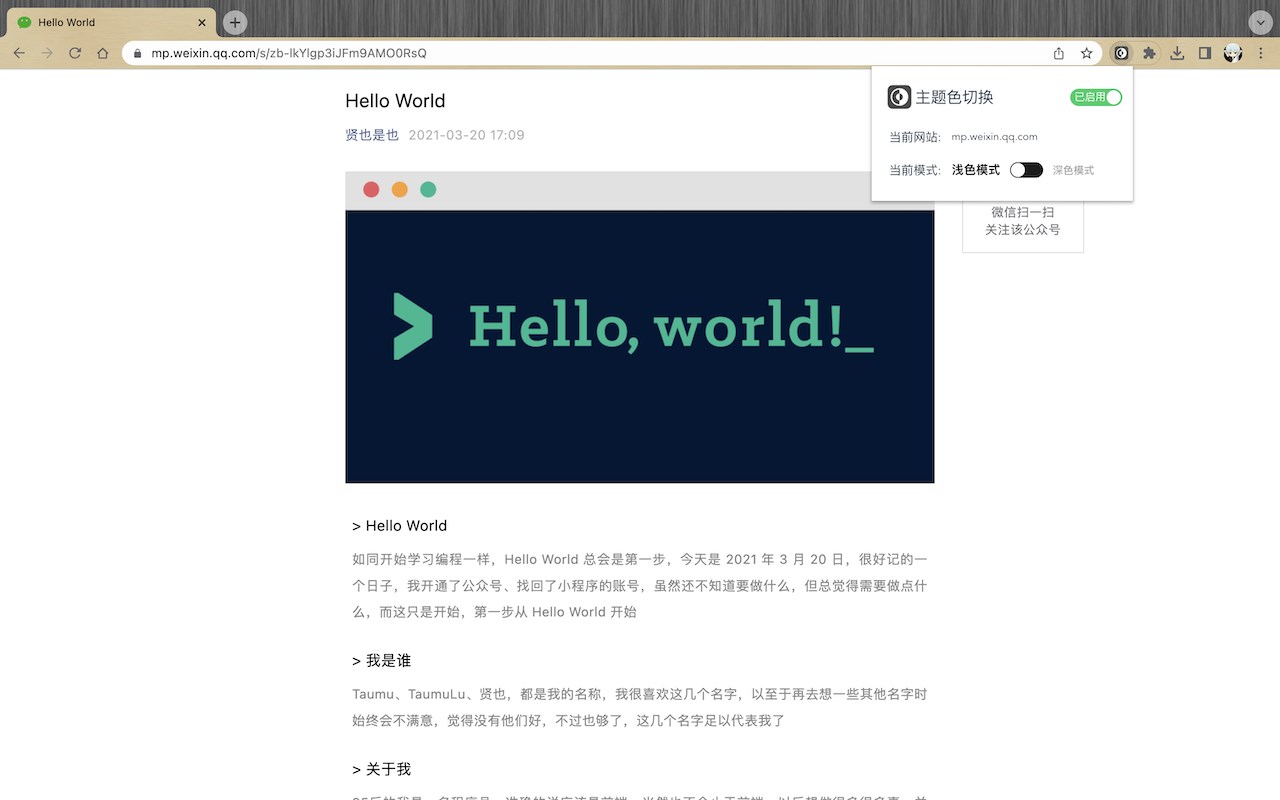Click the 当前模式 label in popup
1280x800 pixels.
pos(915,171)
